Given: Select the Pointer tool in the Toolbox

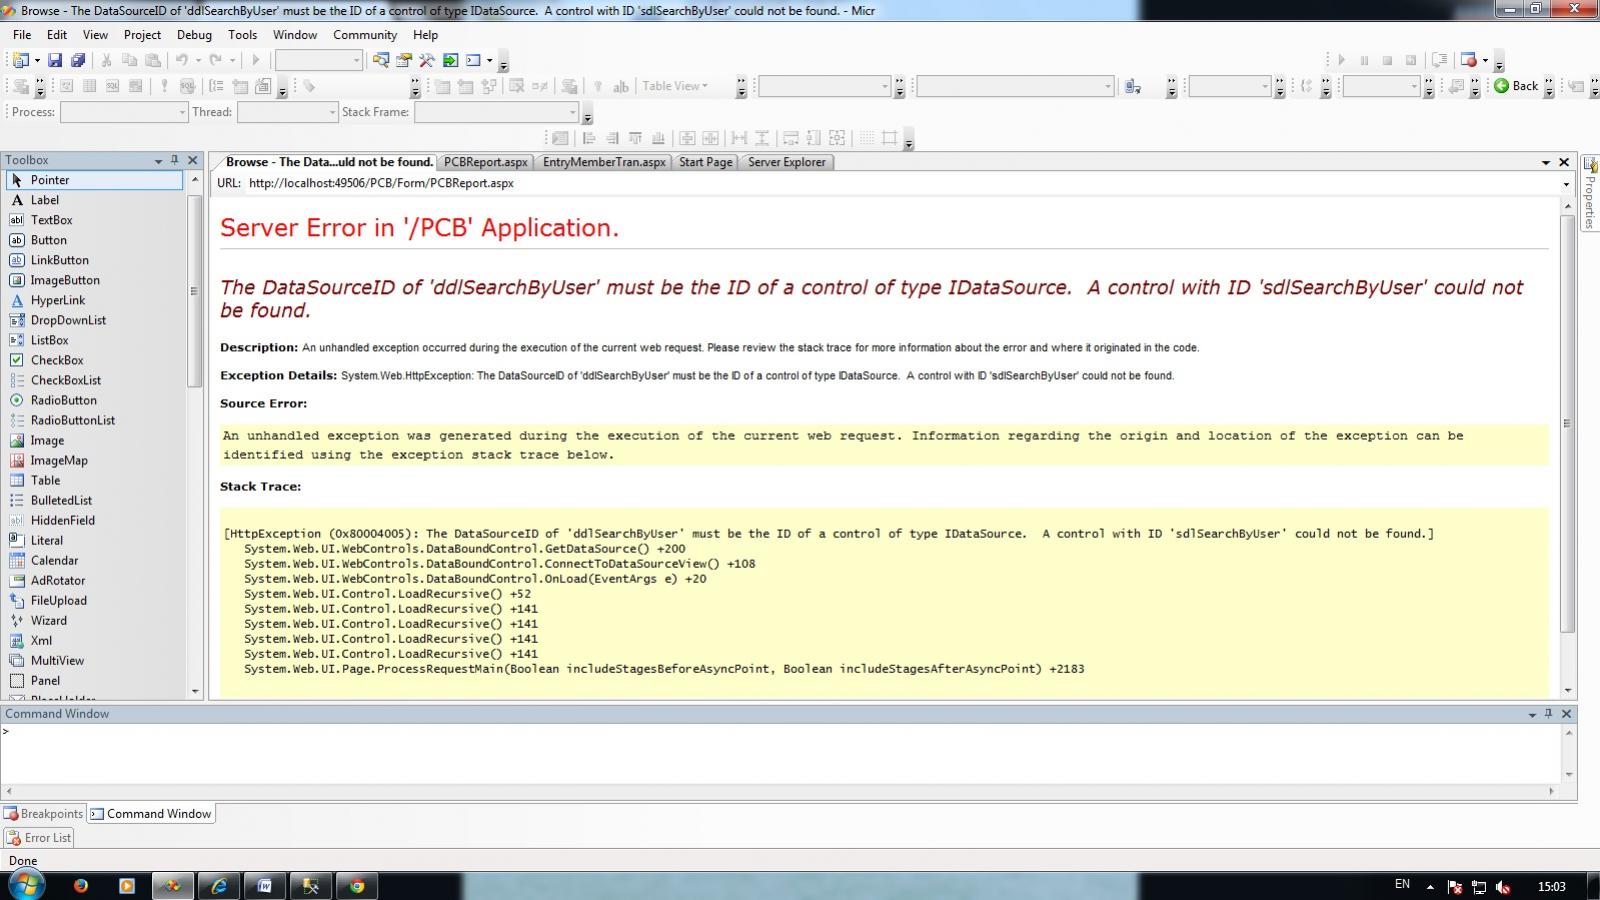Looking at the screenshot, I should 95,180.
